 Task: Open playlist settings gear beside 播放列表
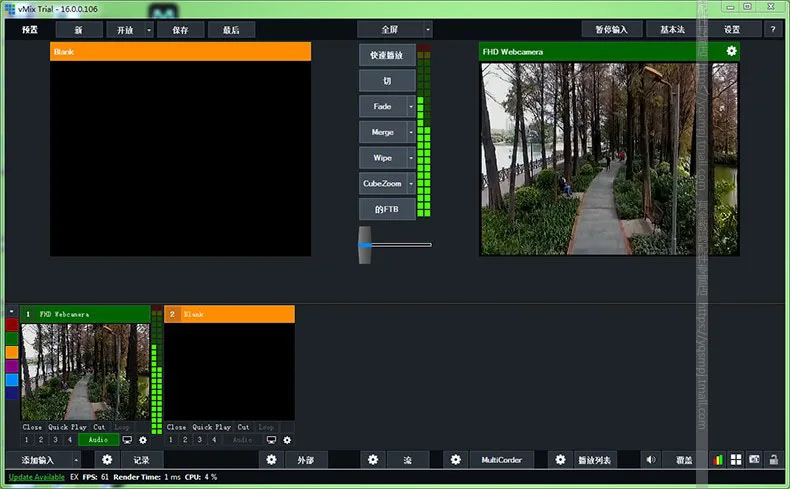point(560,460)
